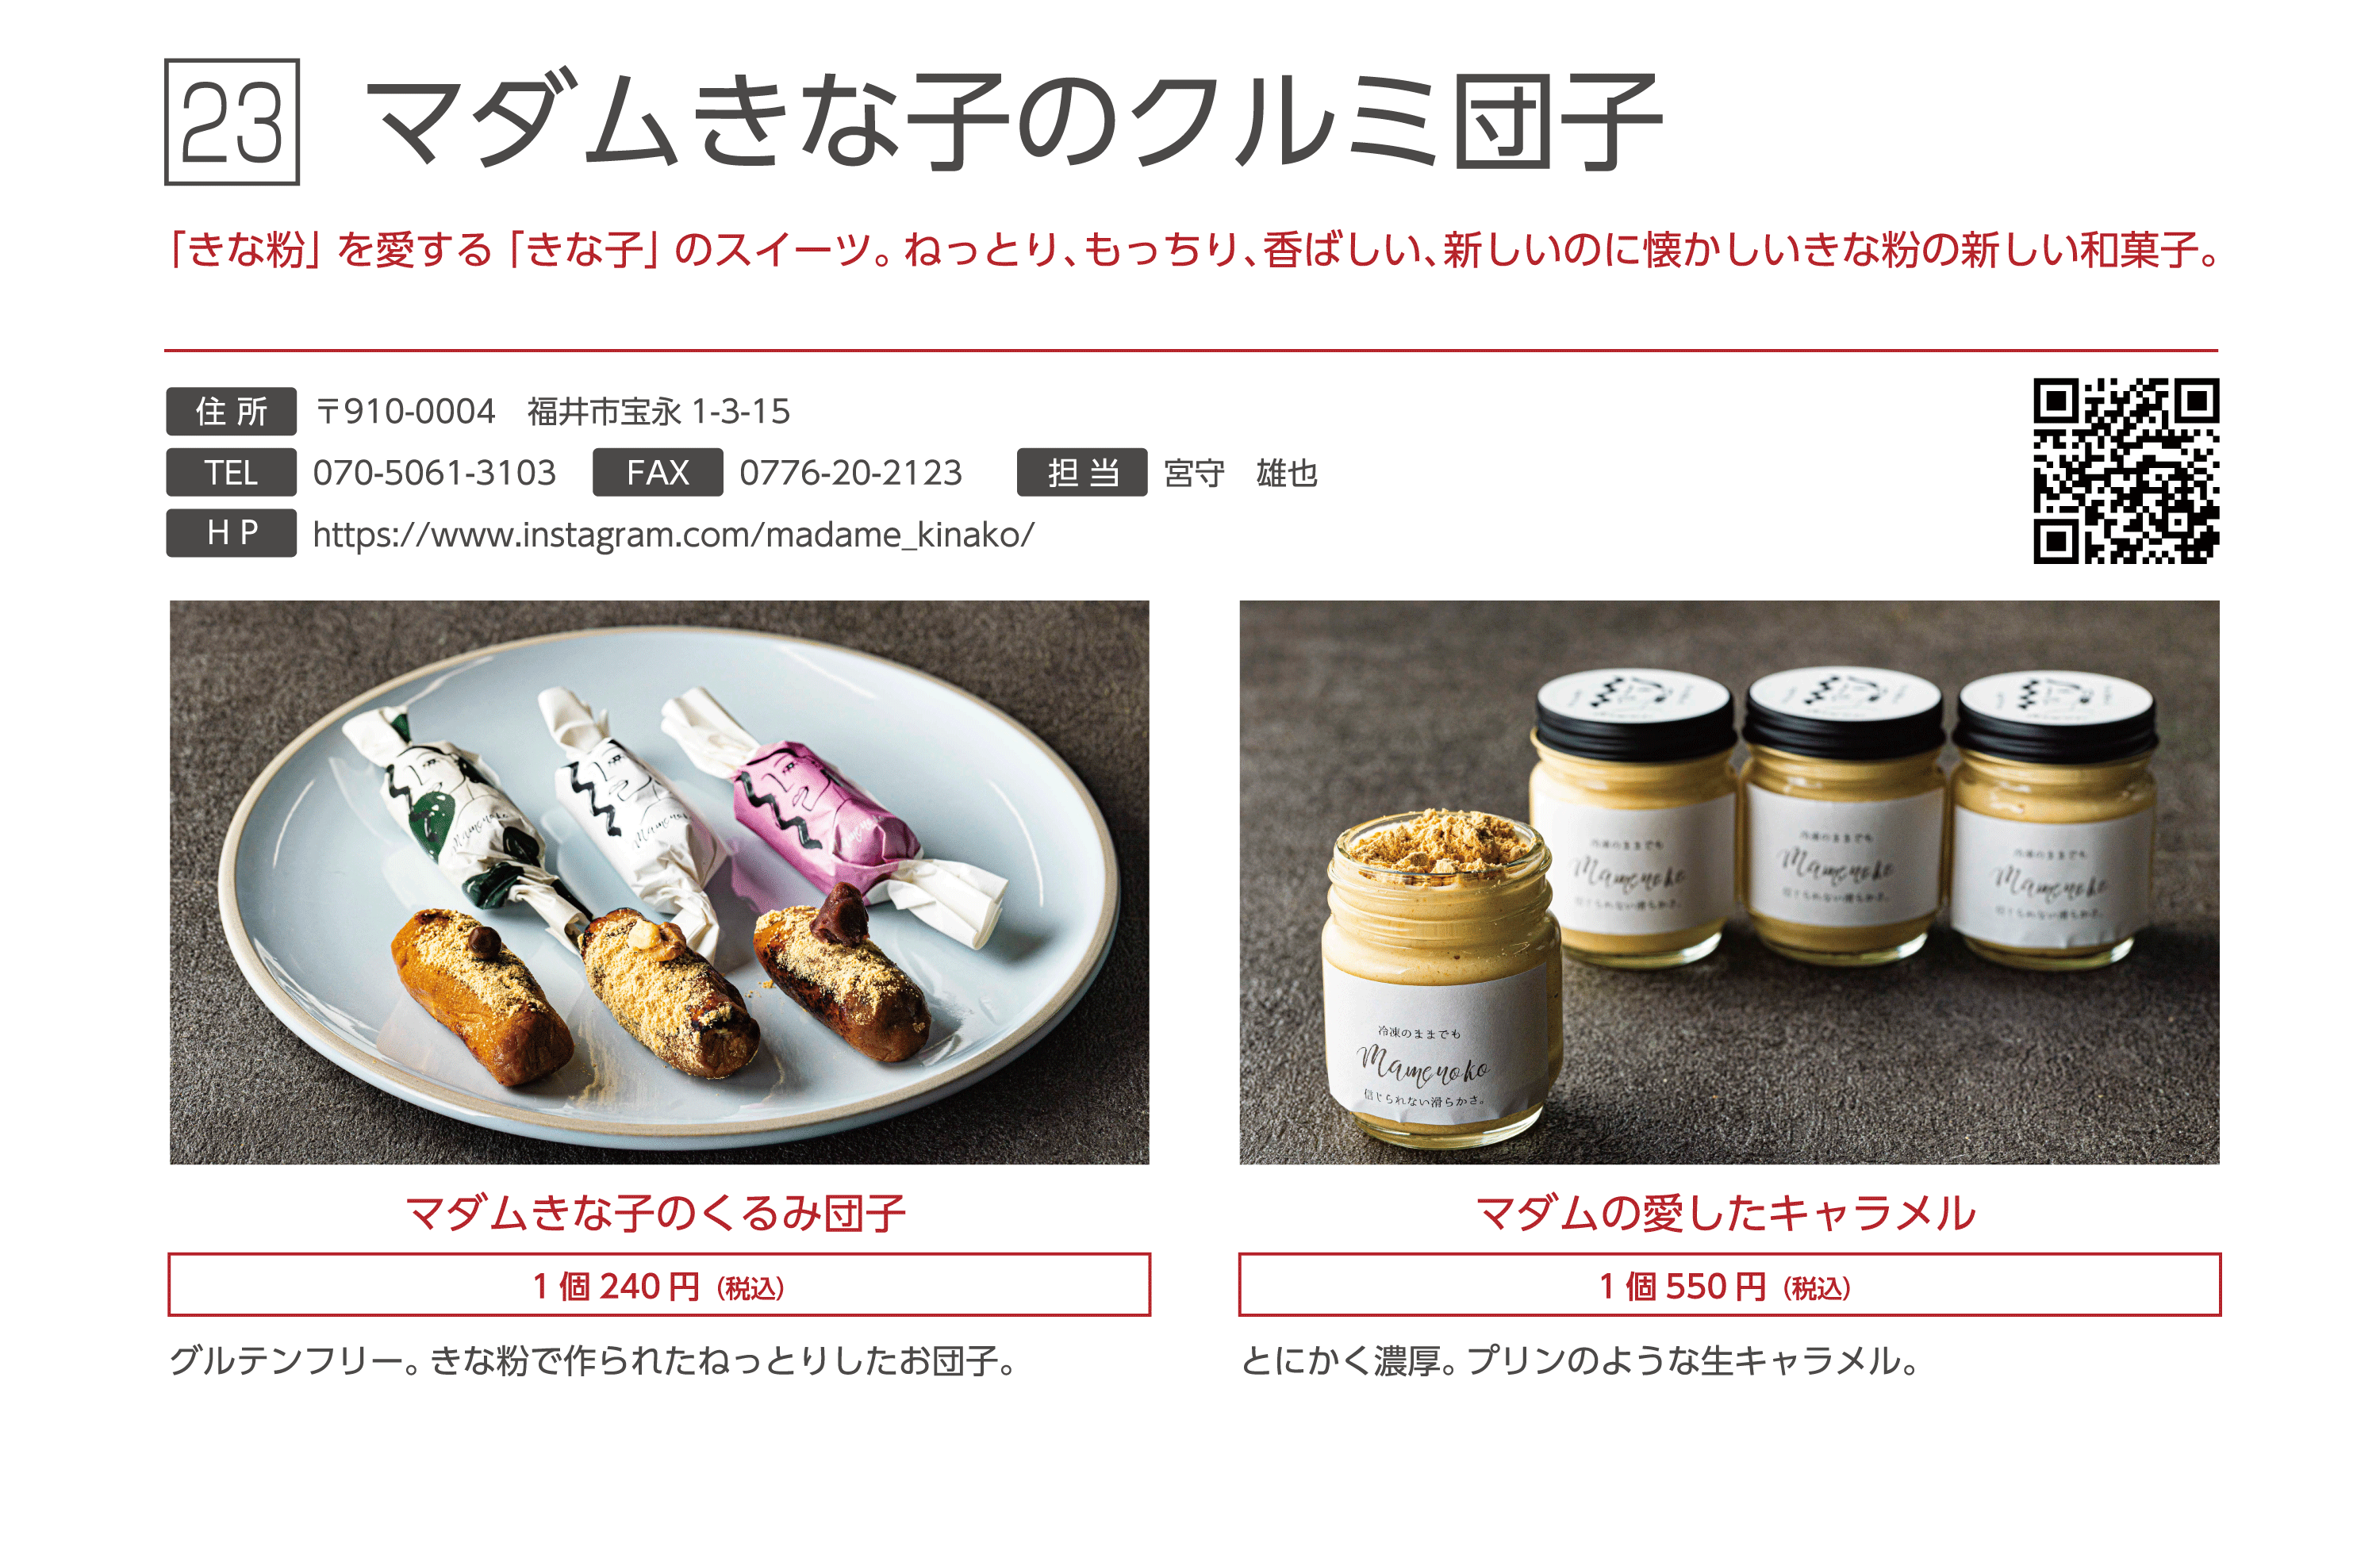Screen dimensions: 2380x1550
Task: Click the FAX label badge
Action: [657, 472]
